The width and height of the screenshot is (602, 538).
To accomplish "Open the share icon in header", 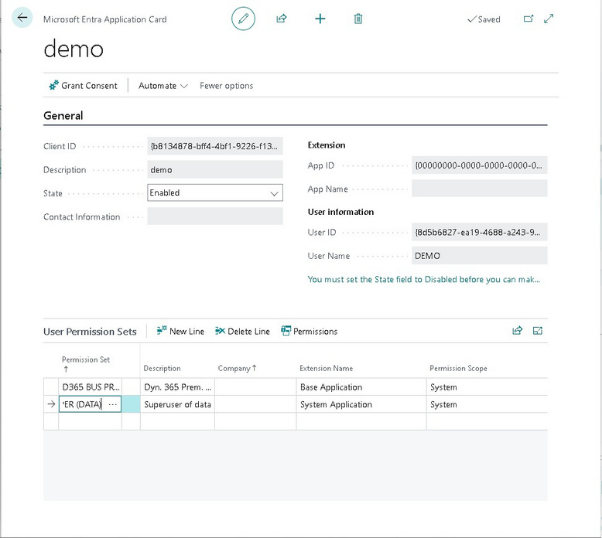I will tap(281, 18).
